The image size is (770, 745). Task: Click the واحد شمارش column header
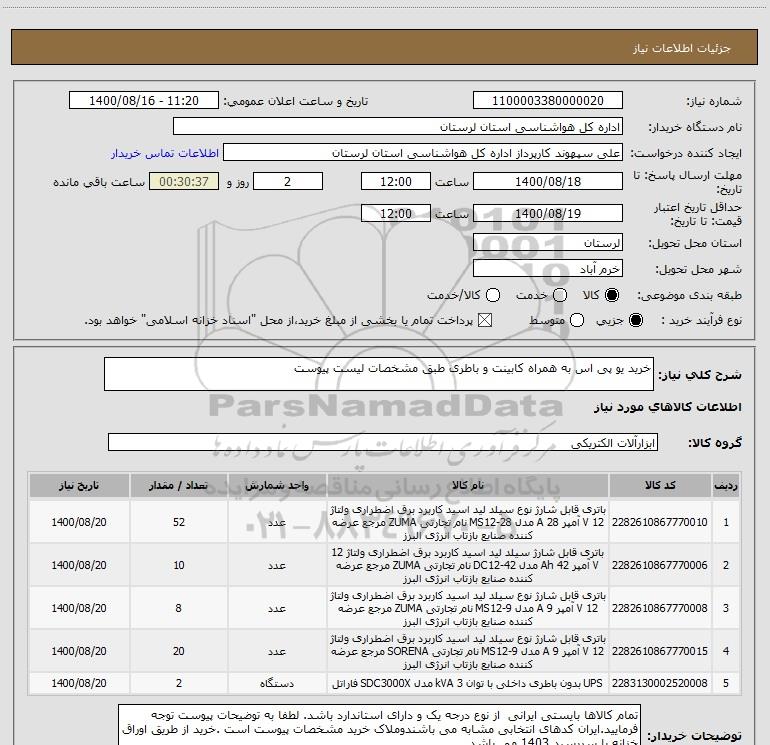277,486
